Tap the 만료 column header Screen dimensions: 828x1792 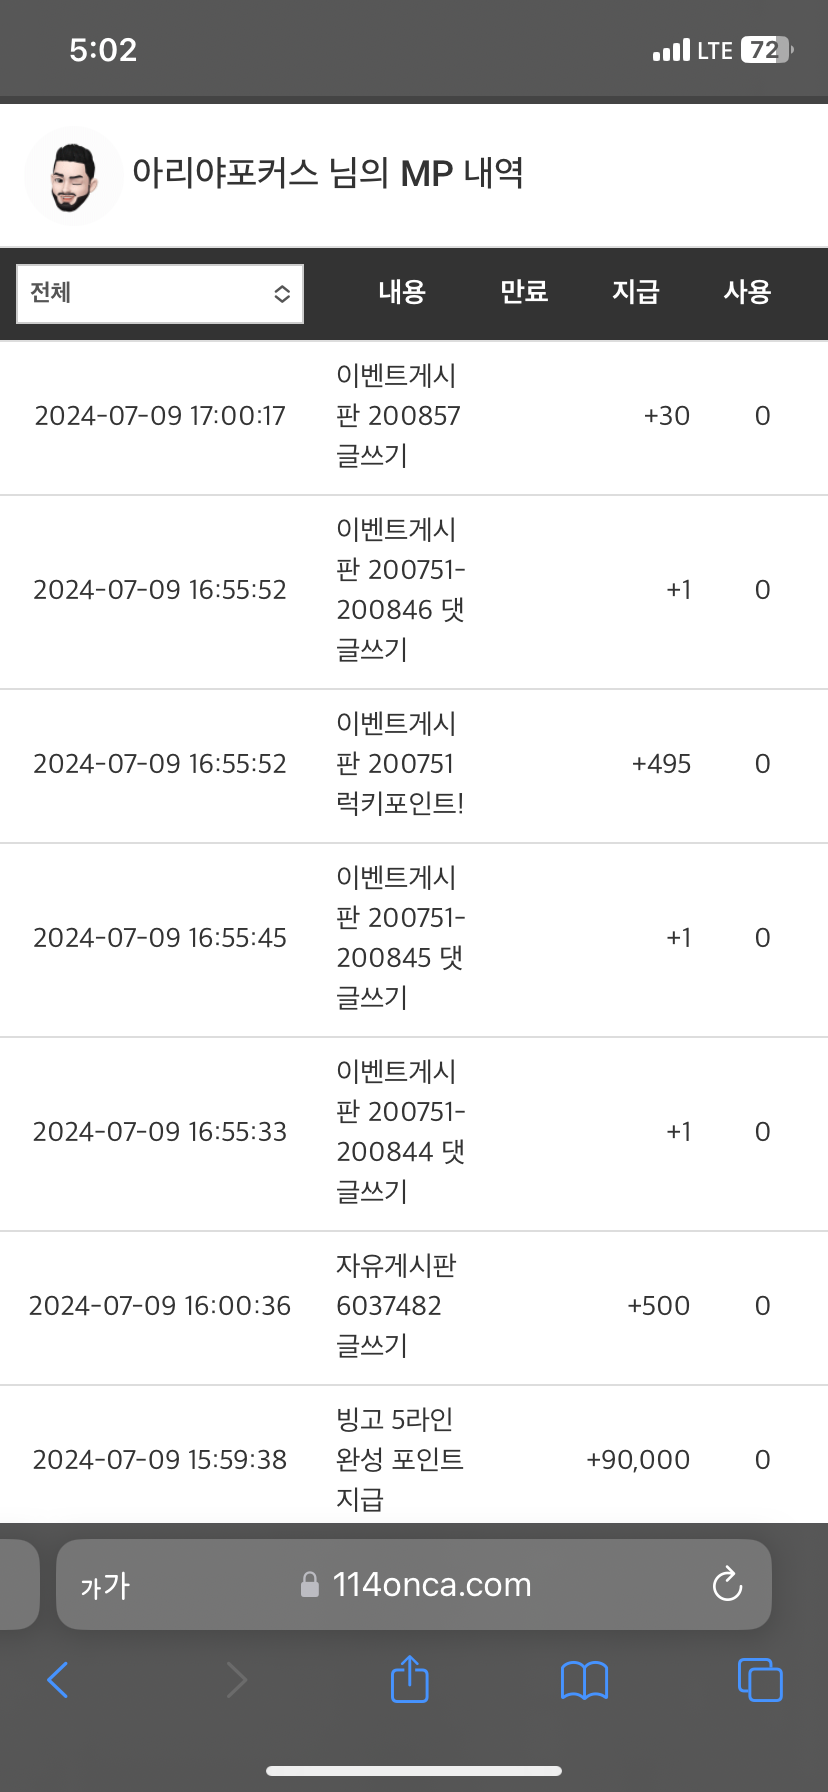click(x=524, y=292)
